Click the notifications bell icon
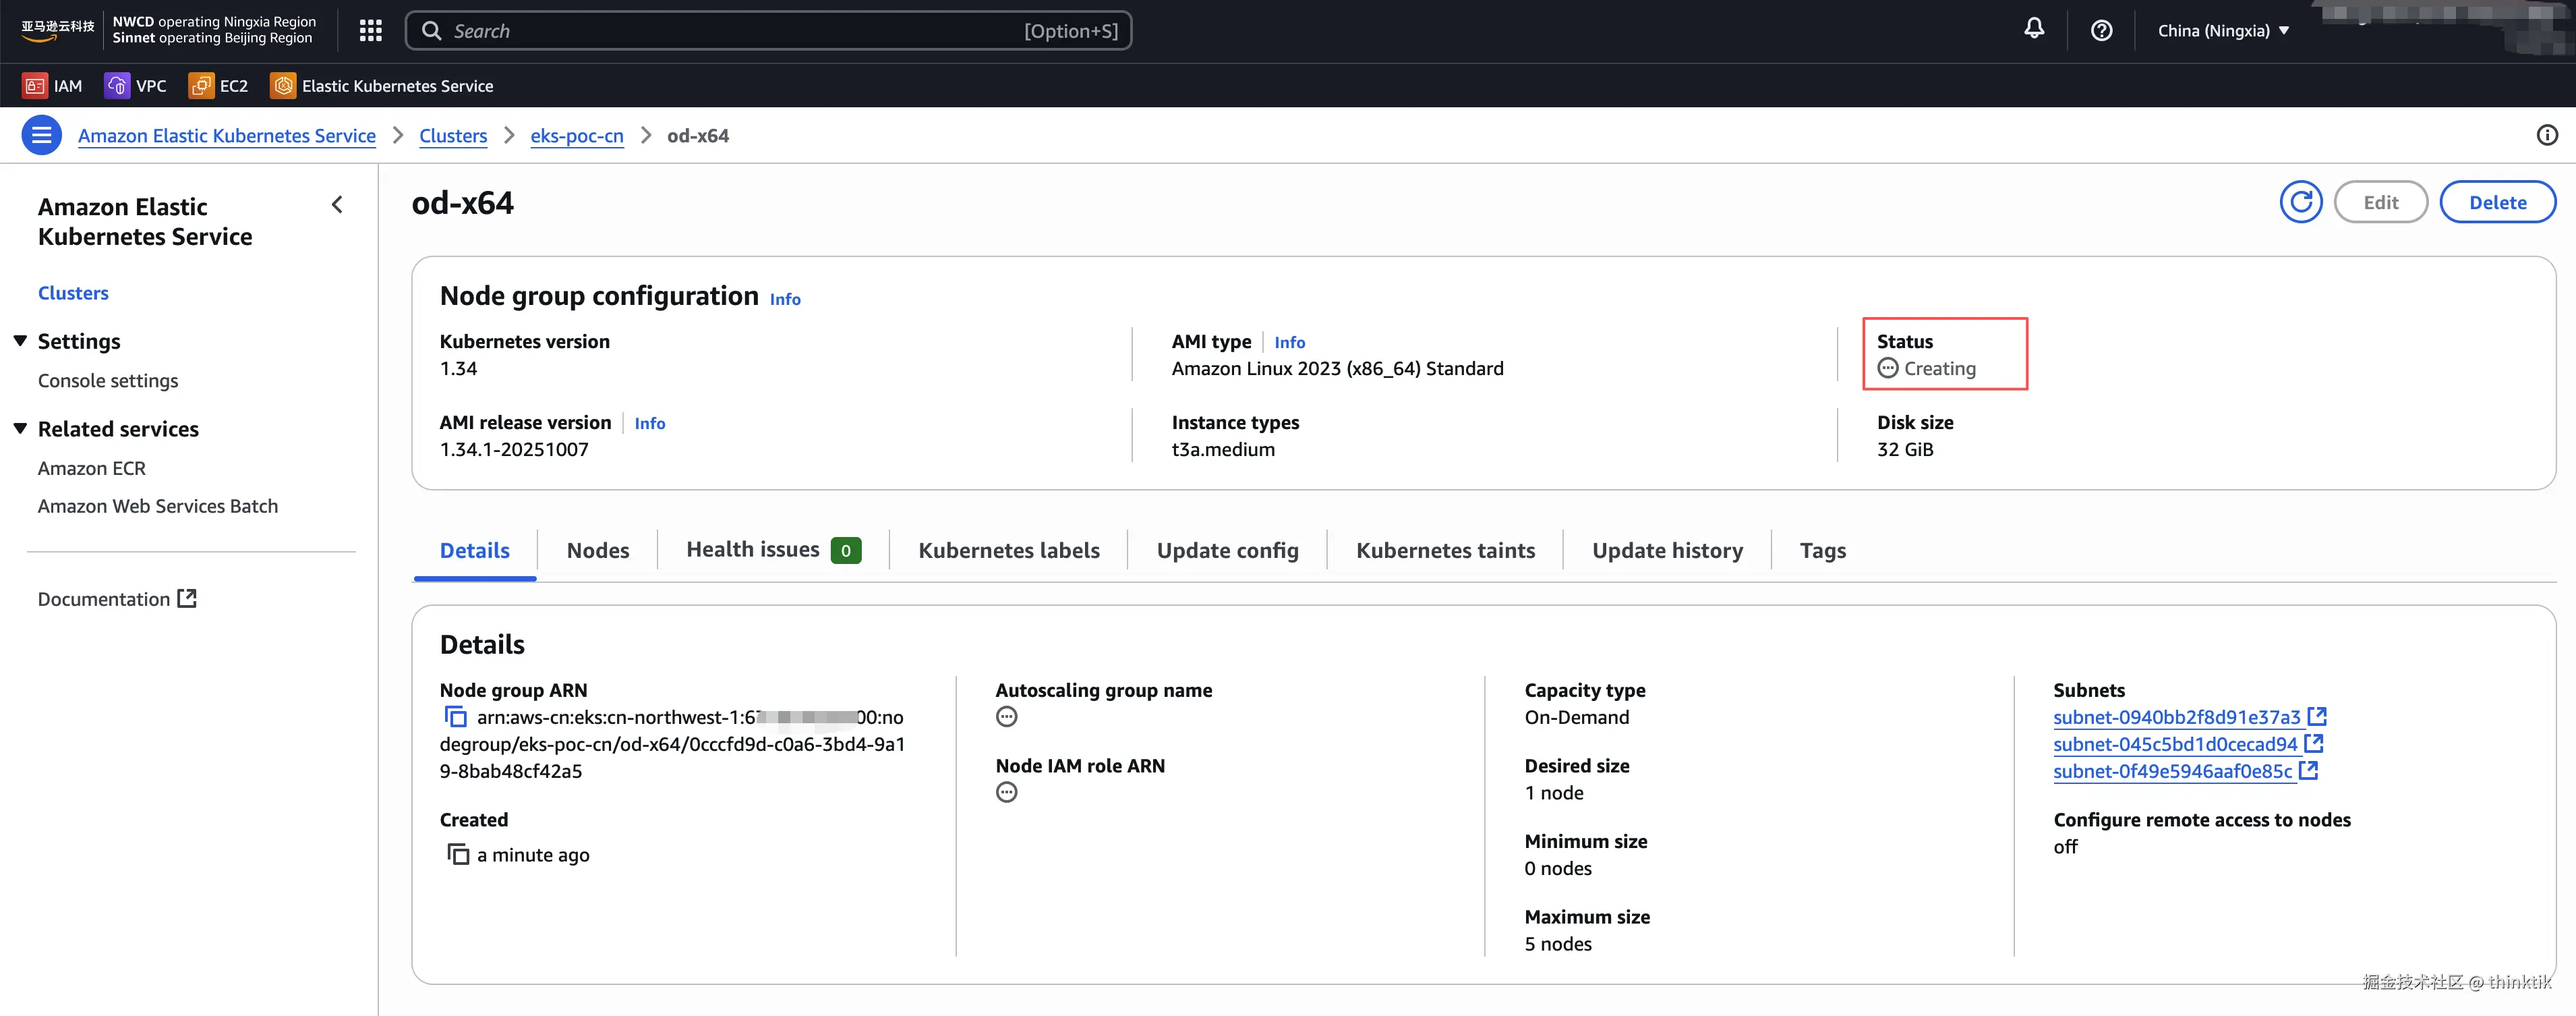This screenshot has width=2576, height=1016. [x=2034, y=29]
